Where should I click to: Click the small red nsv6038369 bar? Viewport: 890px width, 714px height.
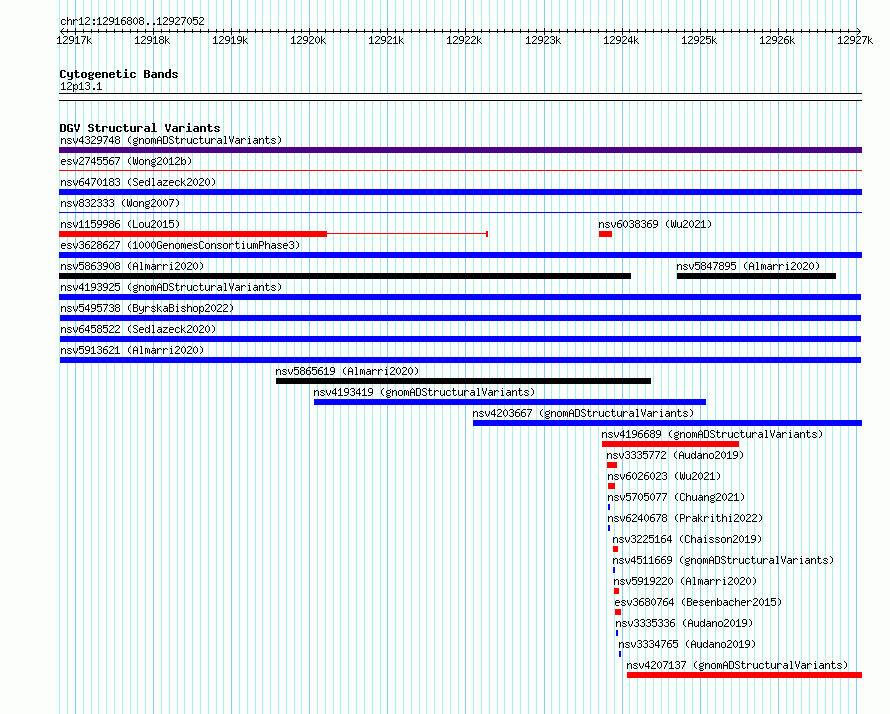click(x=605, y=234)
